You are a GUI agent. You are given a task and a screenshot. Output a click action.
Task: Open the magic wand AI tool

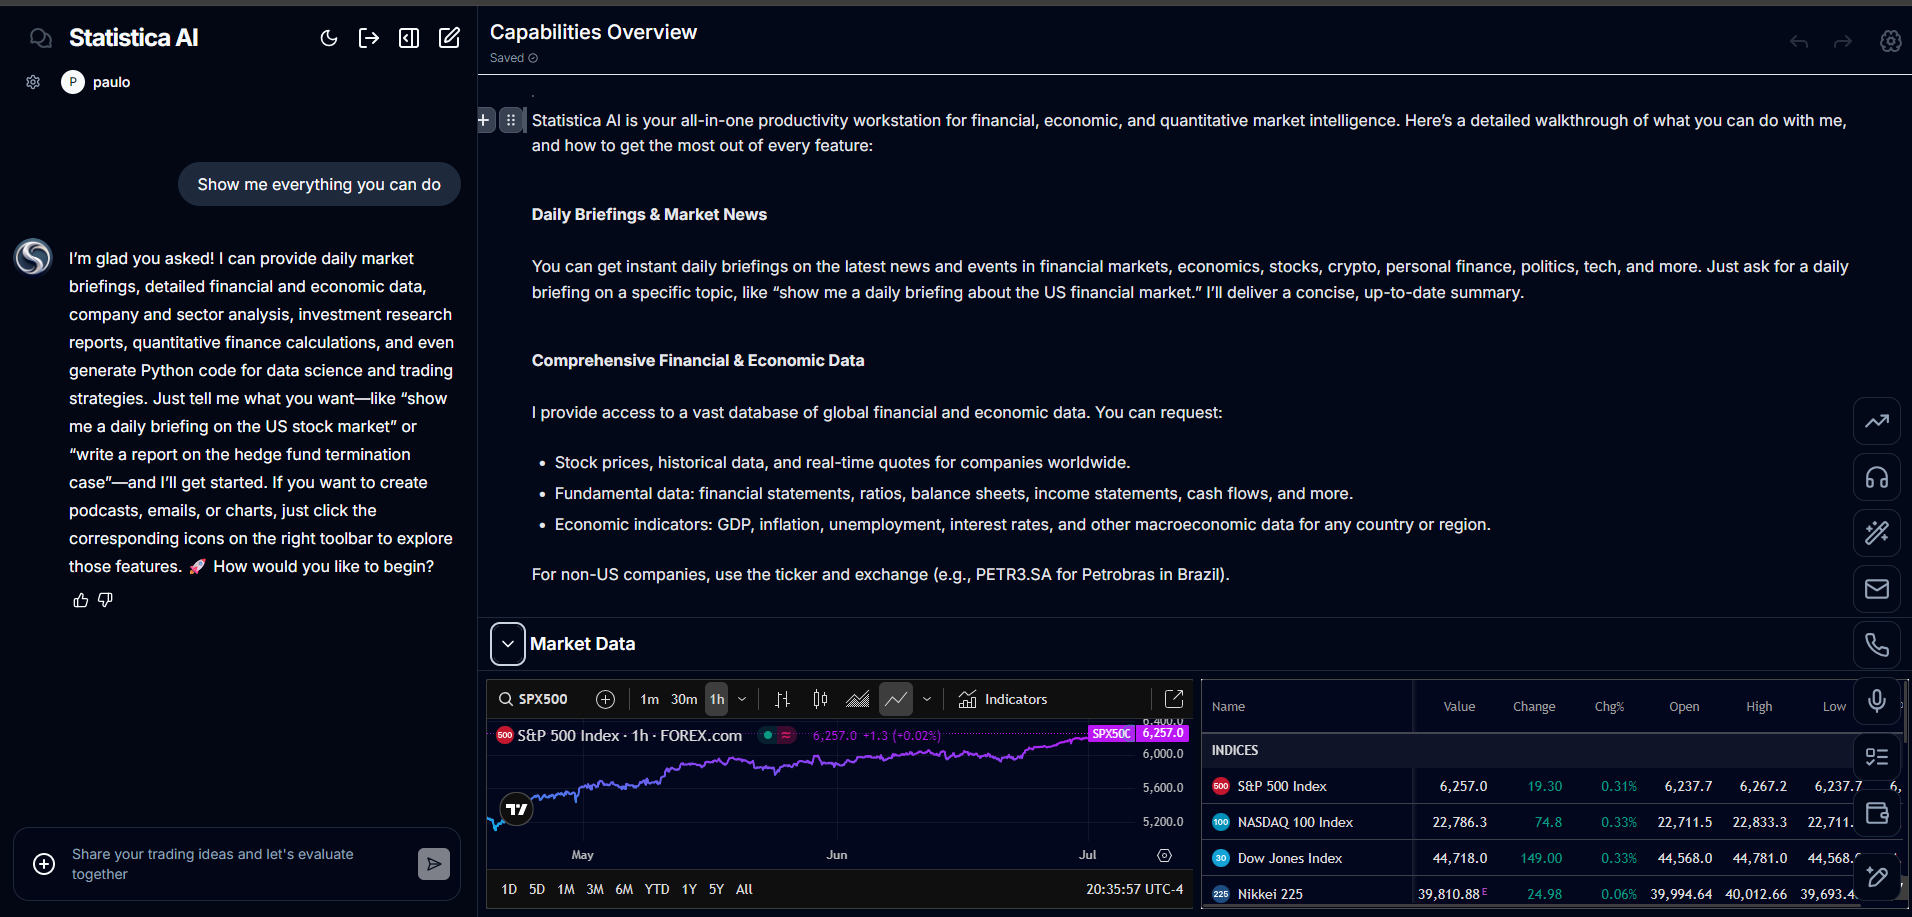[1877, 533]
